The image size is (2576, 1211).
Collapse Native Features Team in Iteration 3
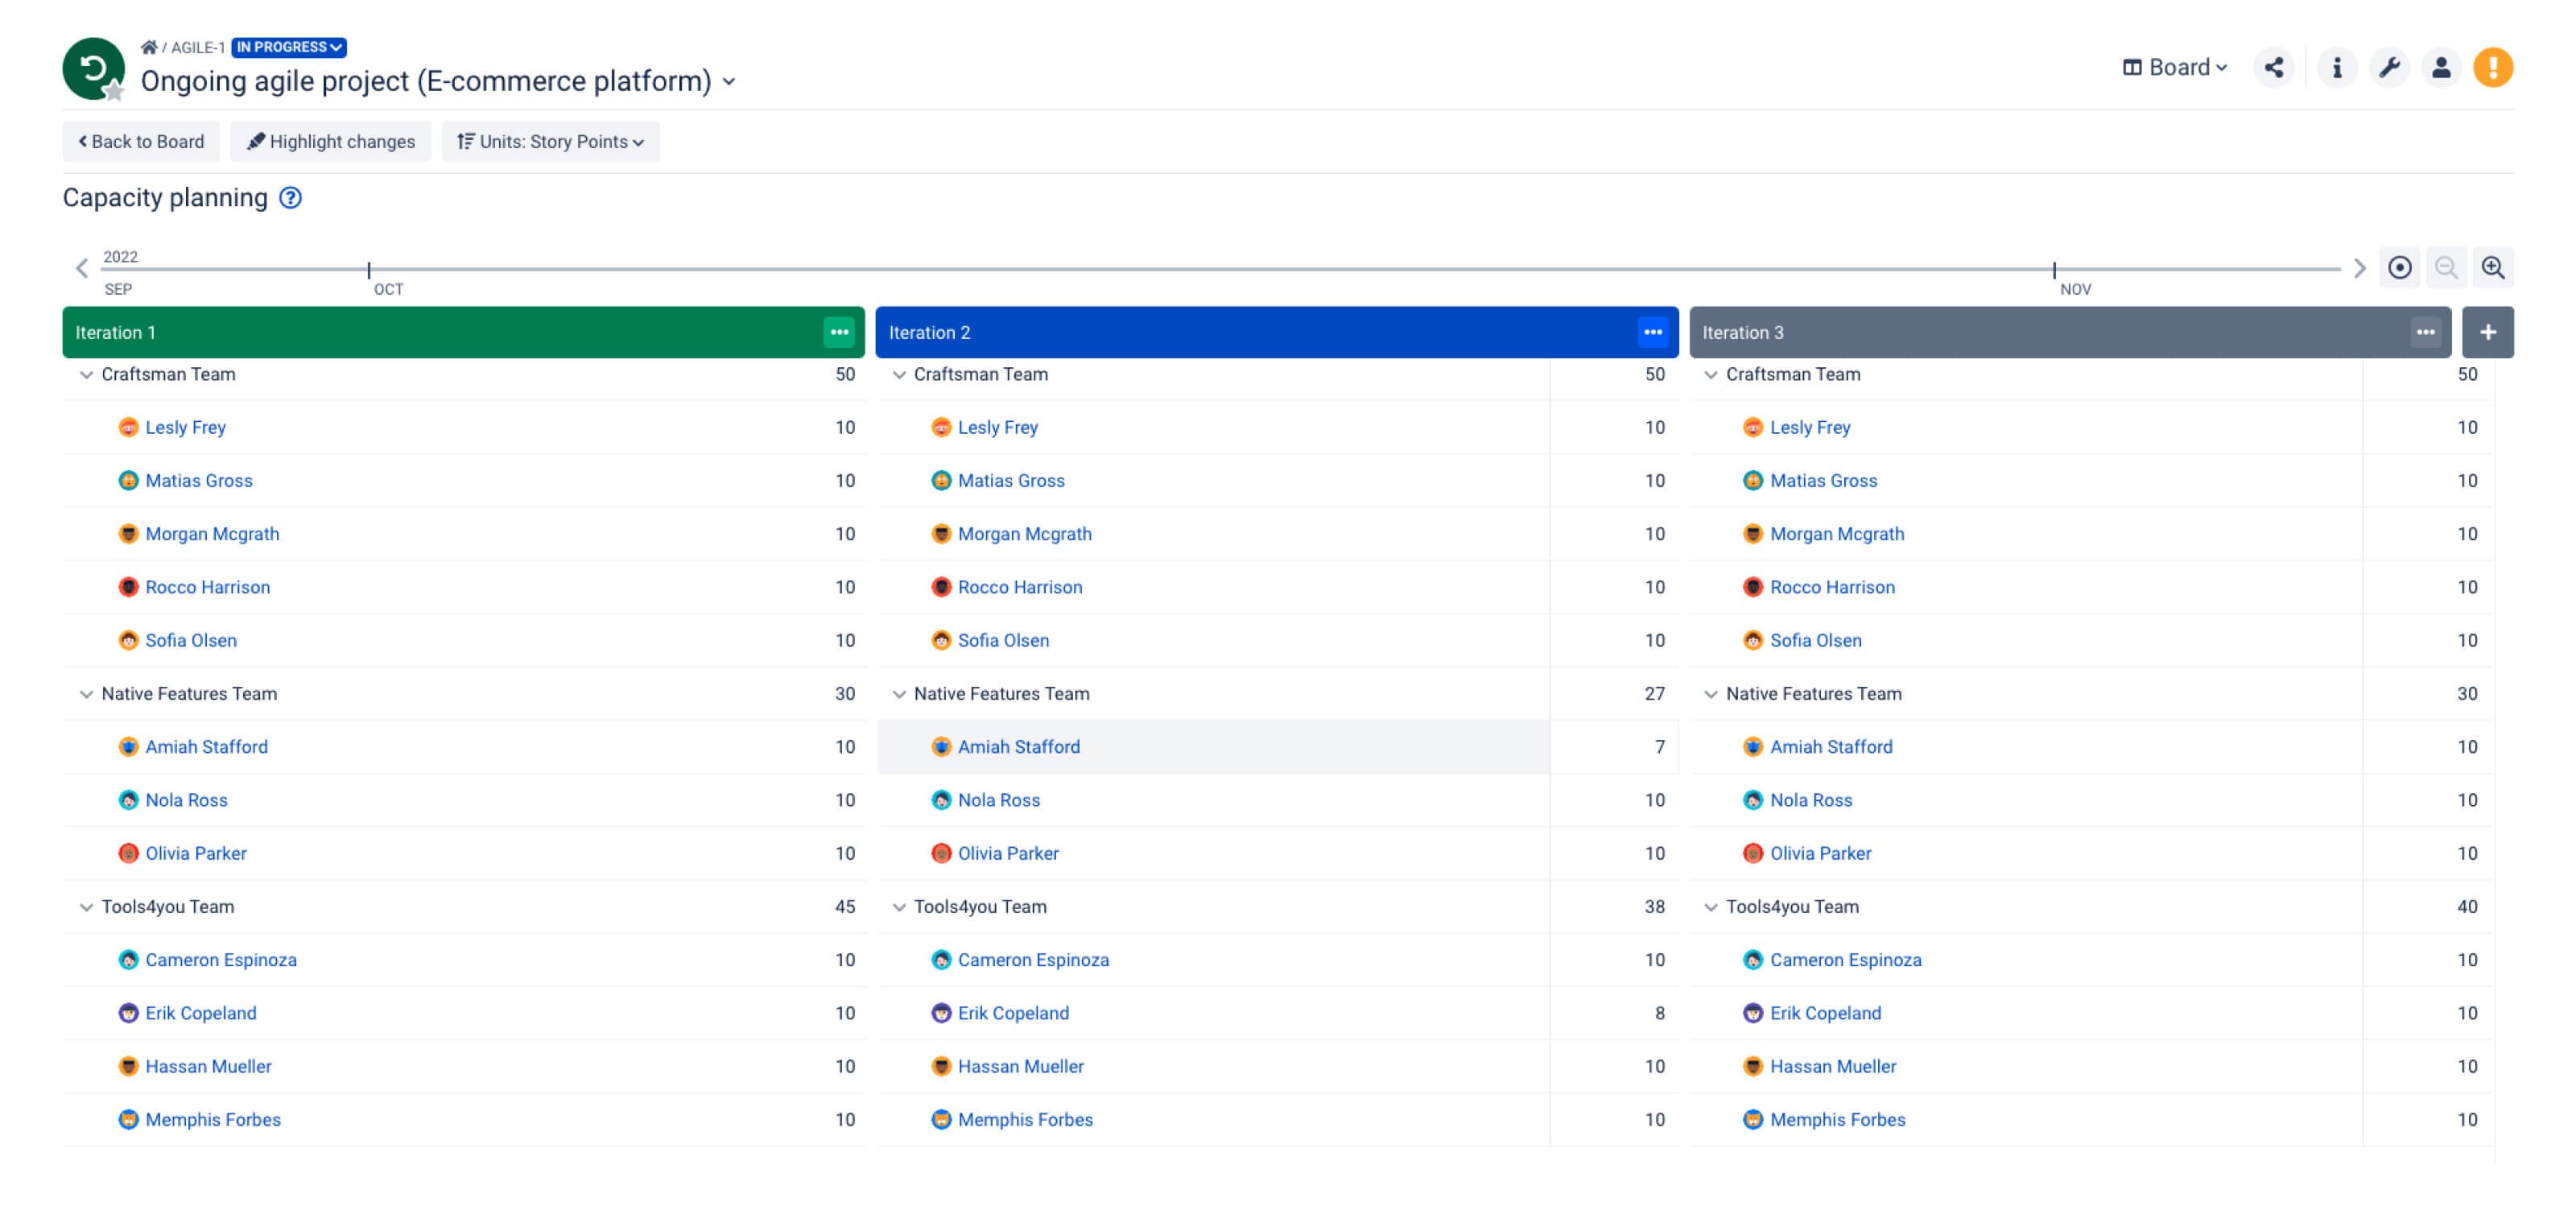(1711, 694)
